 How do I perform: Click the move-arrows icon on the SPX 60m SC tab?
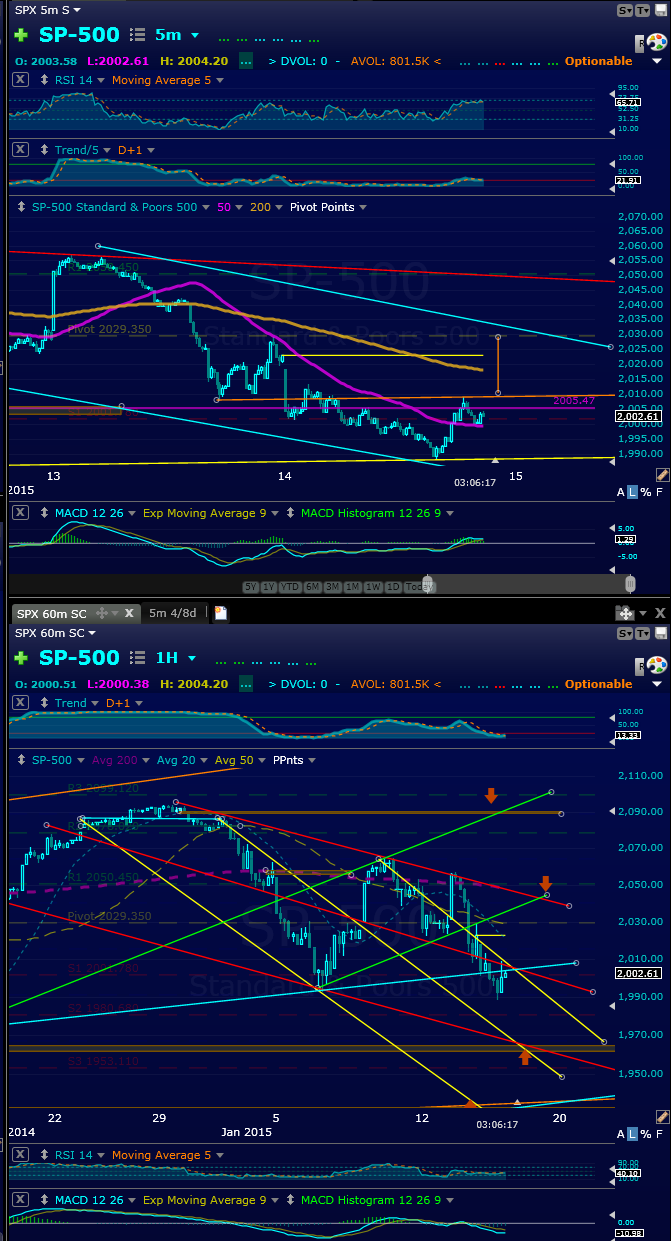click(x=100, y=613)
